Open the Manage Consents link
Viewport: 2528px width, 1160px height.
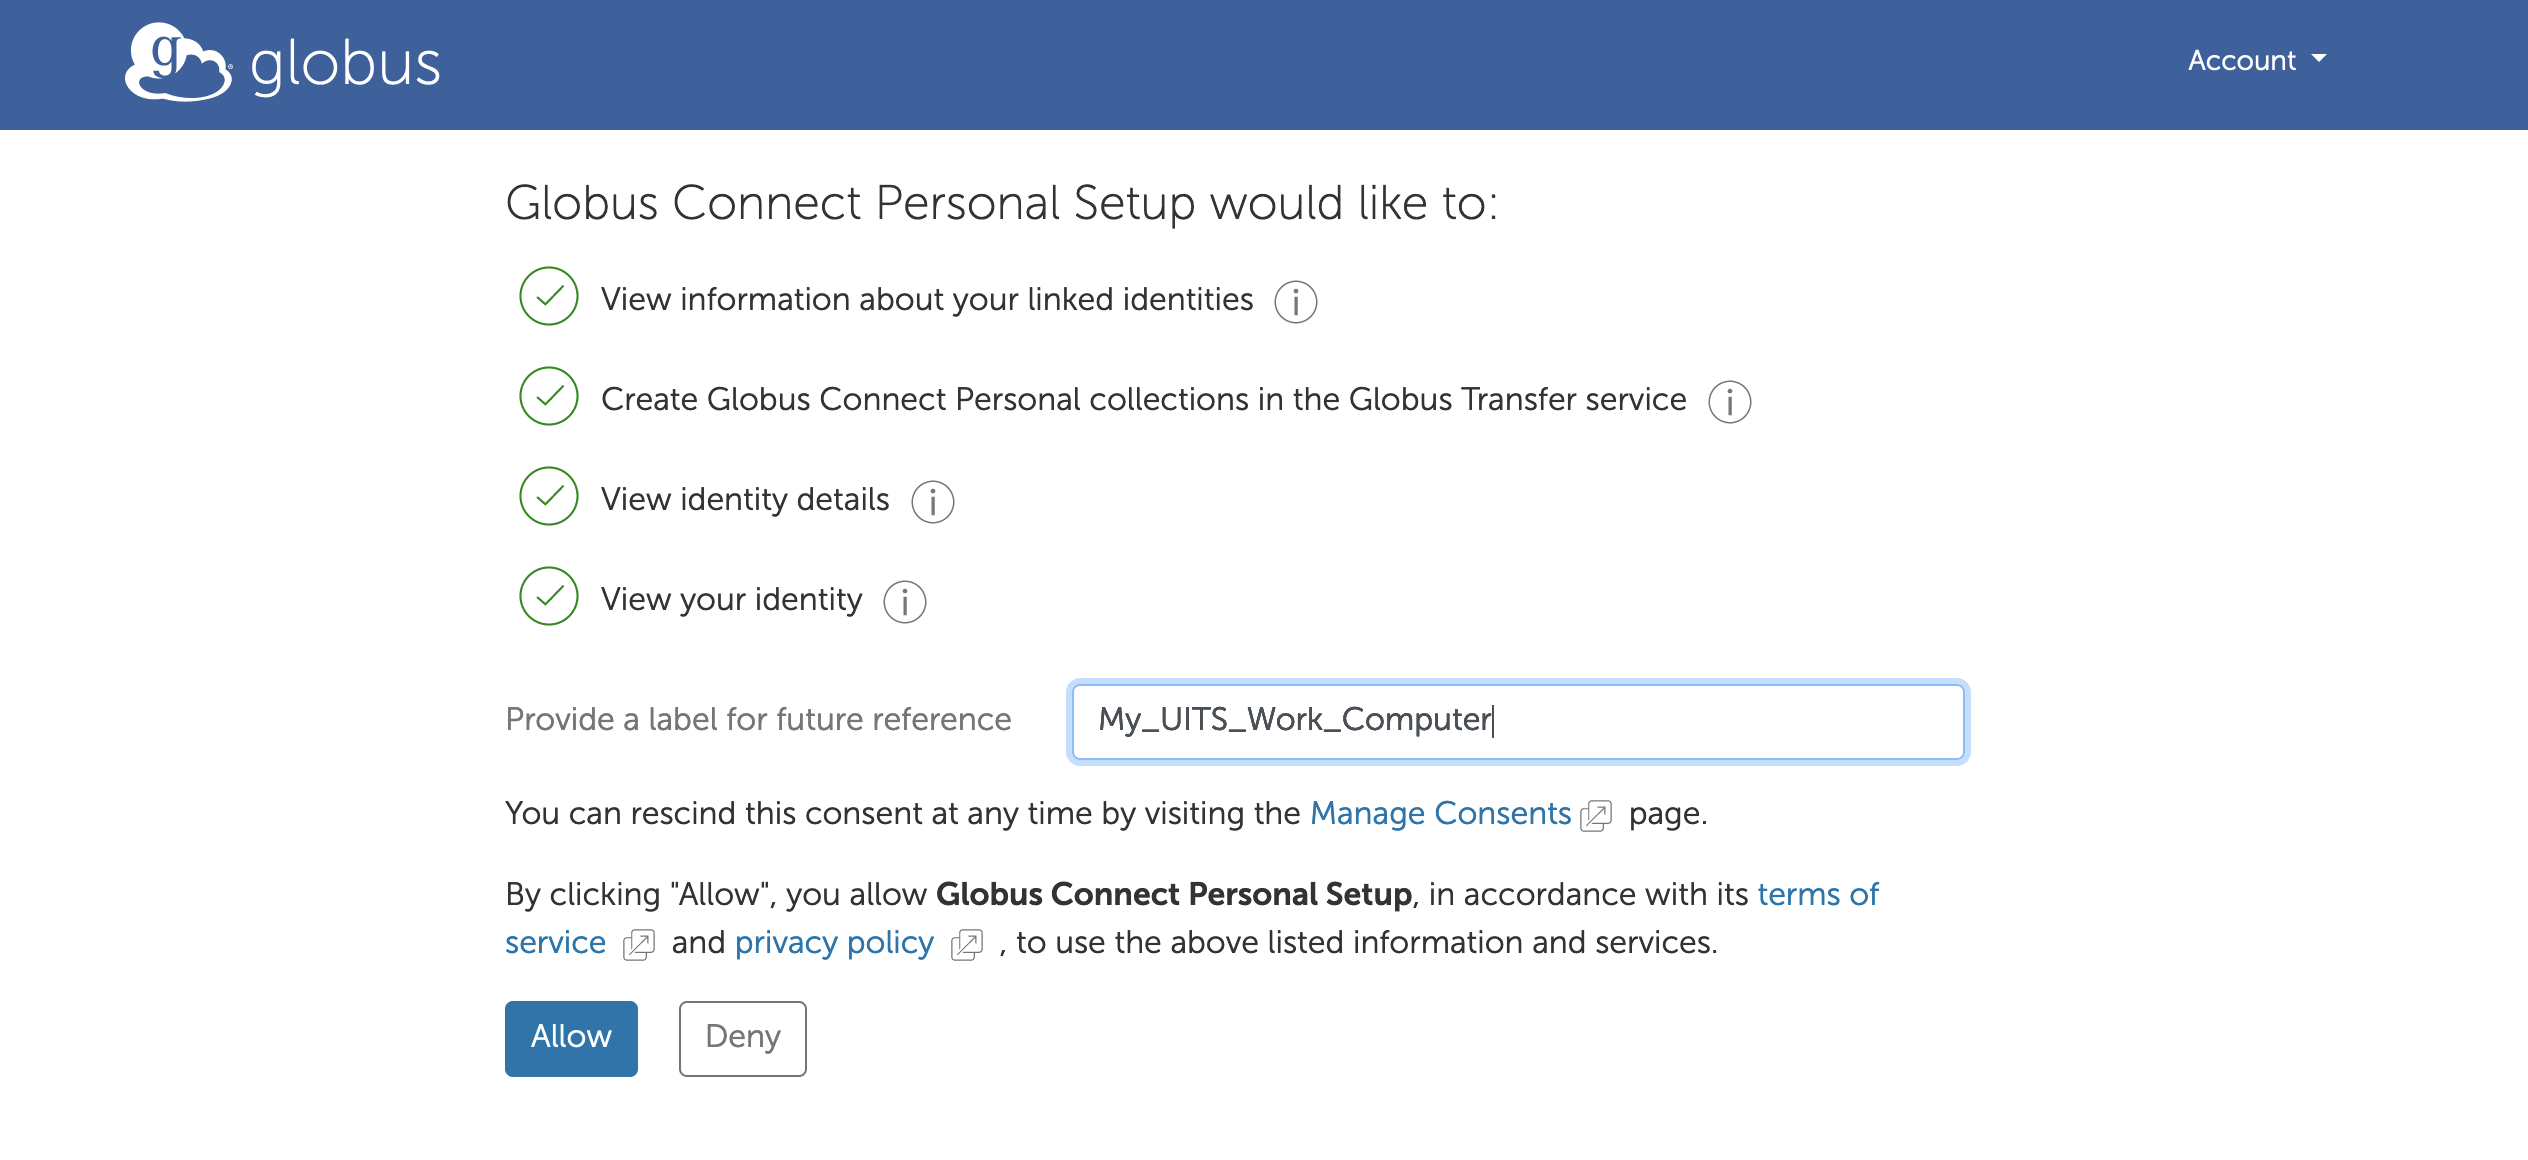[x=1440, y=813]
